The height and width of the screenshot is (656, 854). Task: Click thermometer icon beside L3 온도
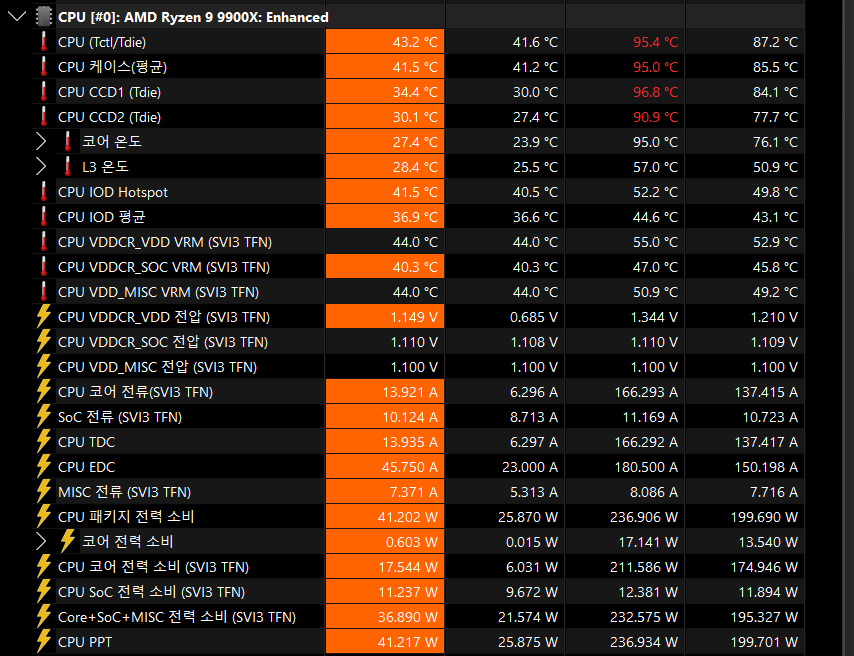pyautogui.click(x=68, y=167)
